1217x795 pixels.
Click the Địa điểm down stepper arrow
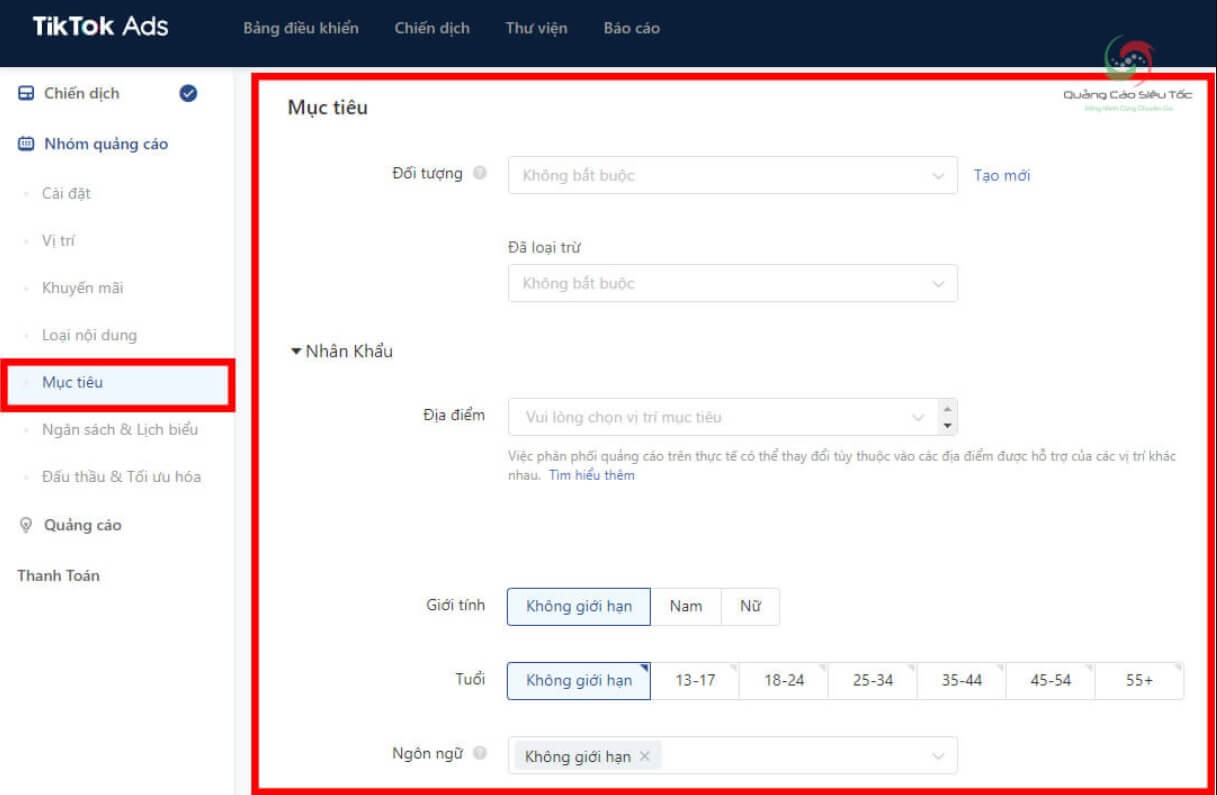[x=948, y=426]
